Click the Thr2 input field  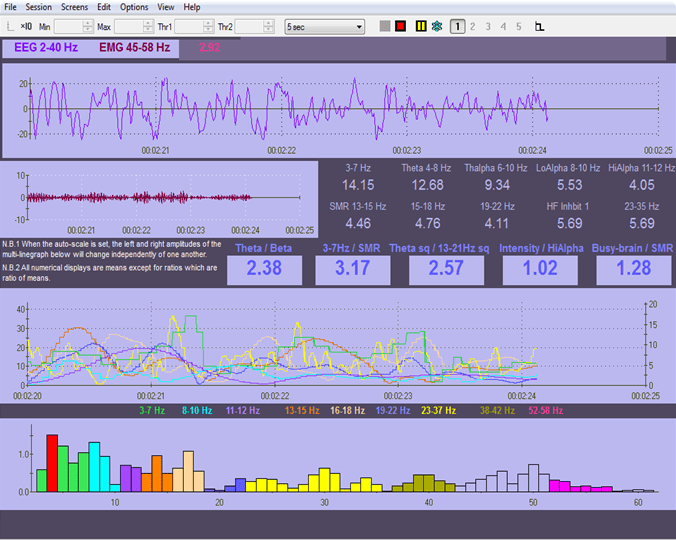[249, 25]
